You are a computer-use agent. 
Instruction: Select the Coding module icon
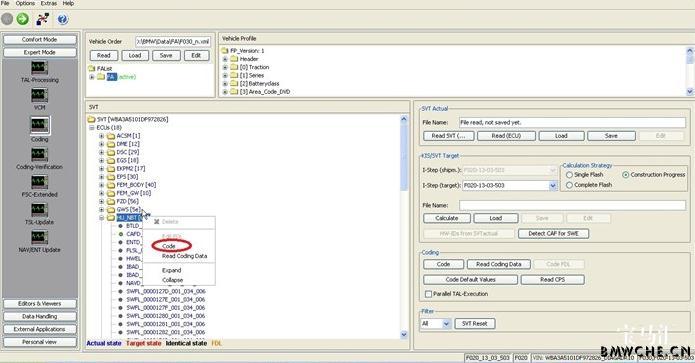click(39, 125)
